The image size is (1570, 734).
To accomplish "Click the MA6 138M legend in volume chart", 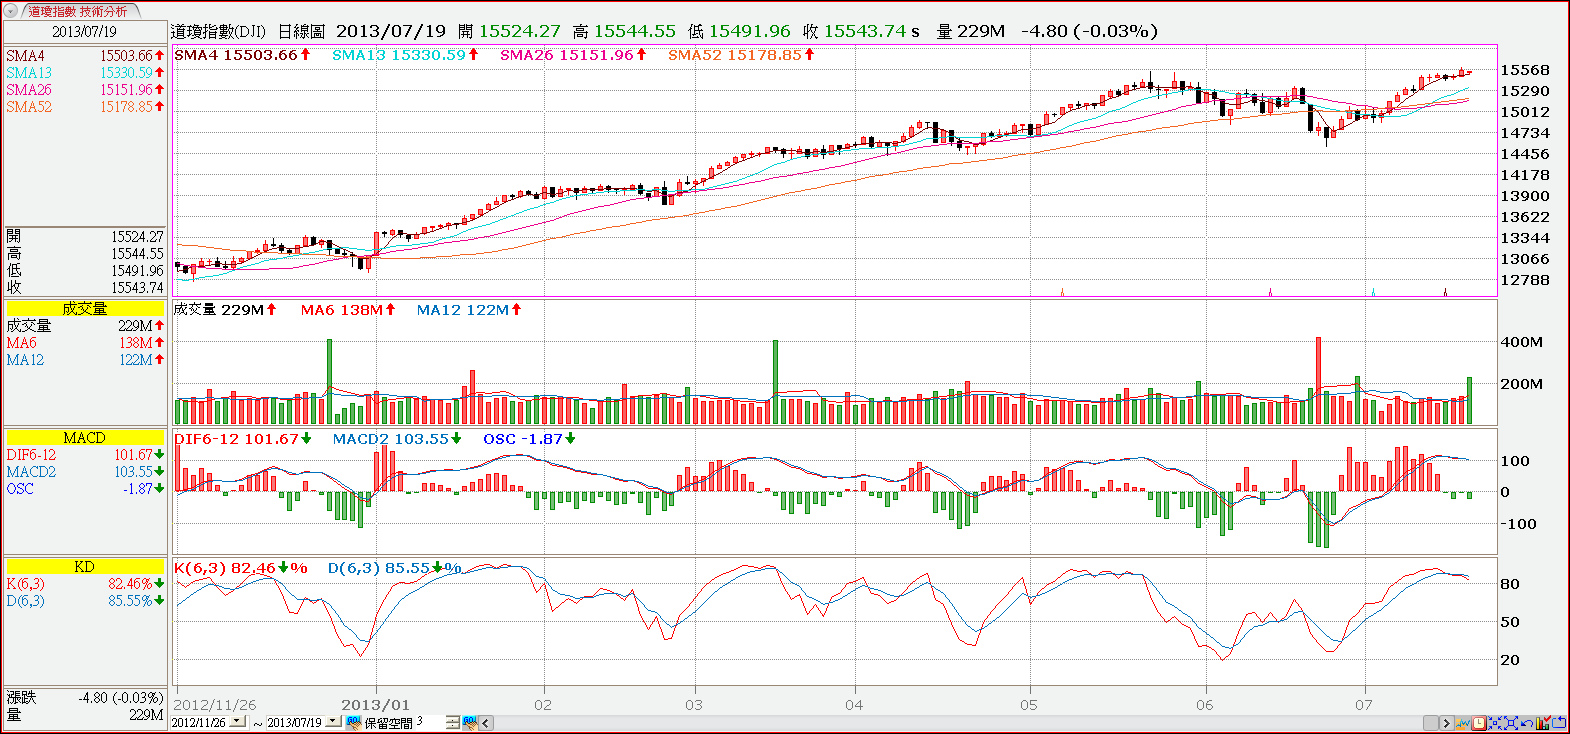I will (348, 310).
